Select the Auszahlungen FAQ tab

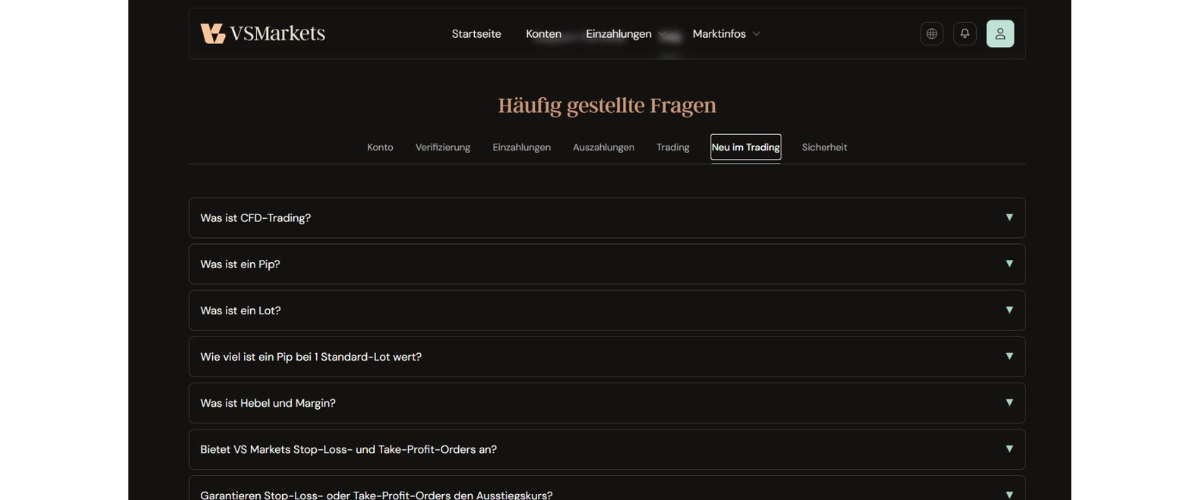[603, 147]
